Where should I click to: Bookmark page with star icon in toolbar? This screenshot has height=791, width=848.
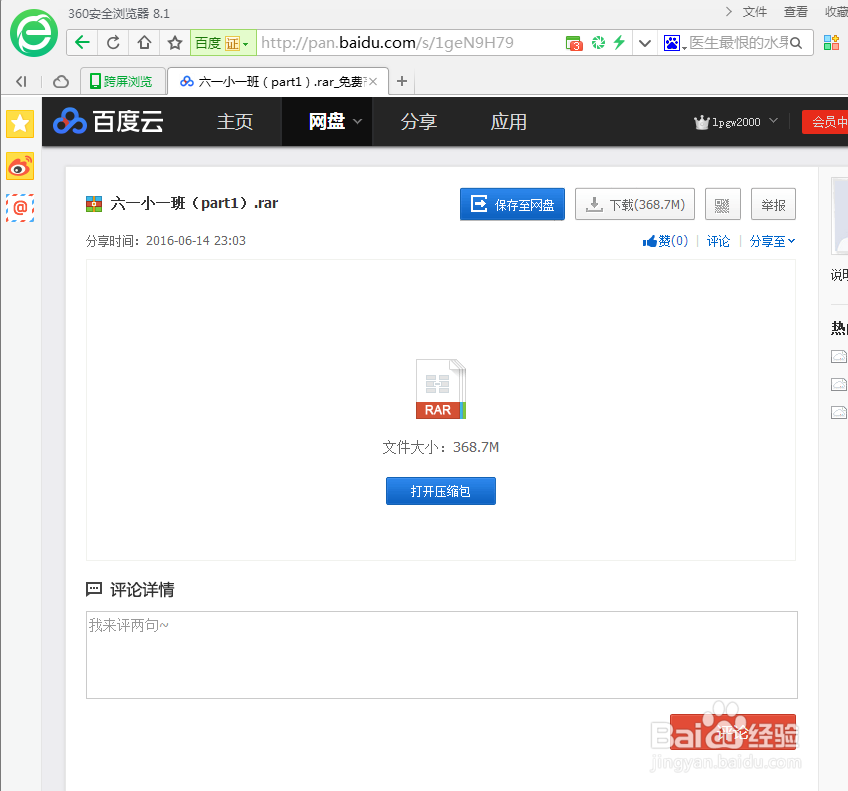pyautogui.click(x=175, y=43)
